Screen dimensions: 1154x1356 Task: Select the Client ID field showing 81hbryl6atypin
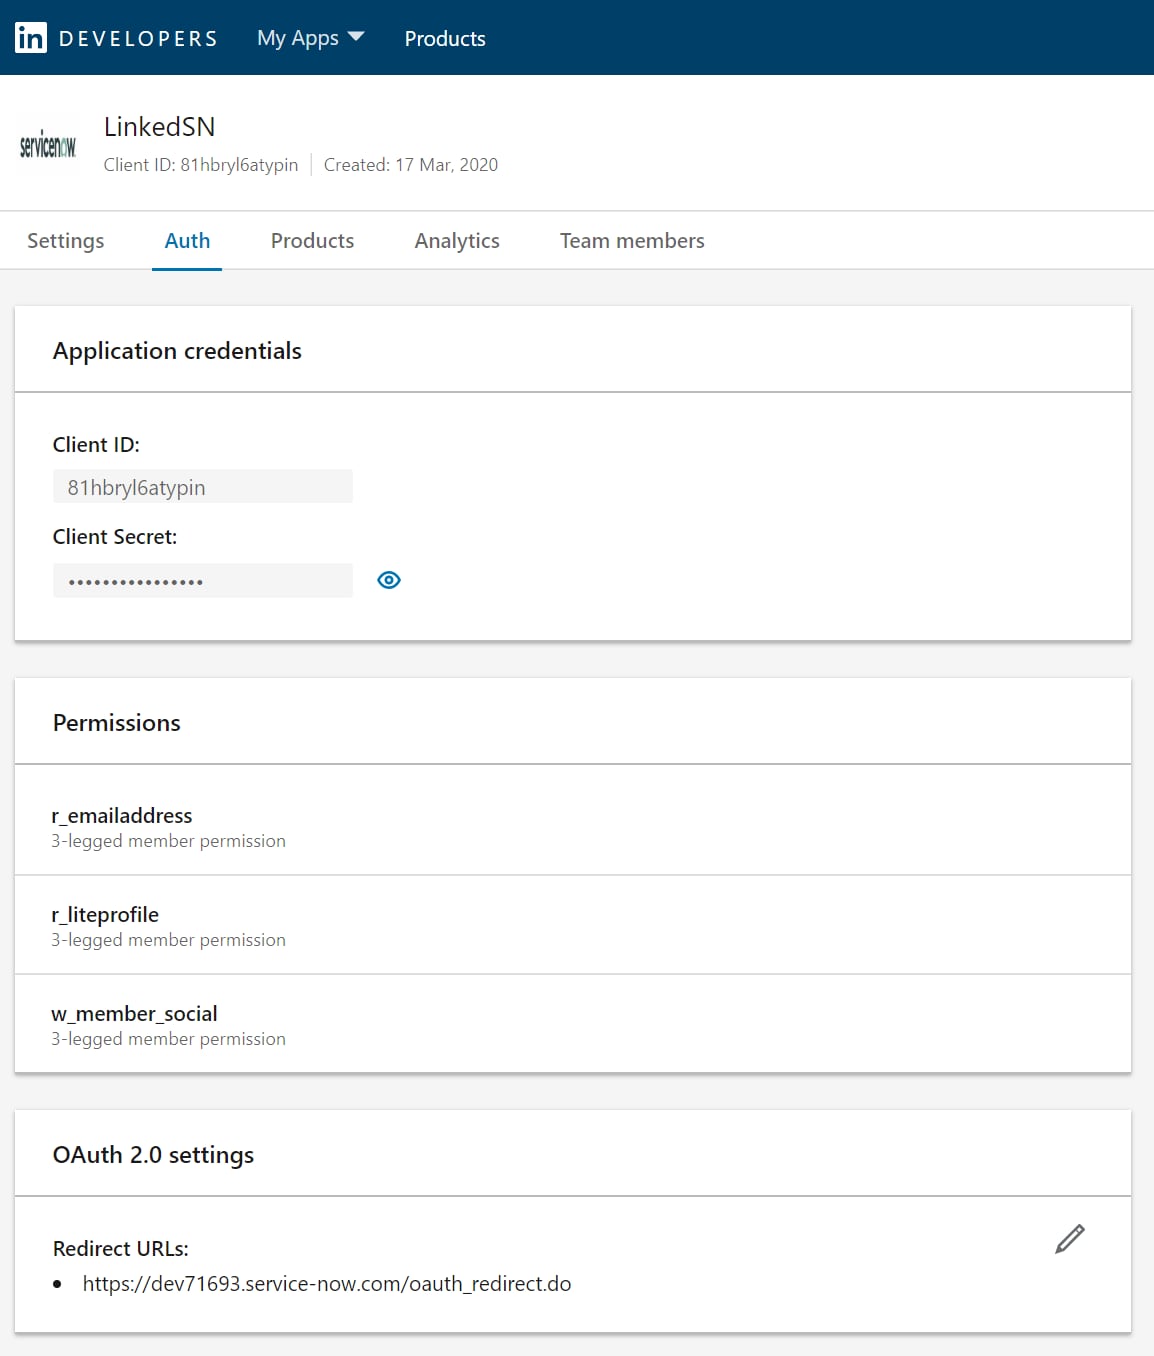202,486
